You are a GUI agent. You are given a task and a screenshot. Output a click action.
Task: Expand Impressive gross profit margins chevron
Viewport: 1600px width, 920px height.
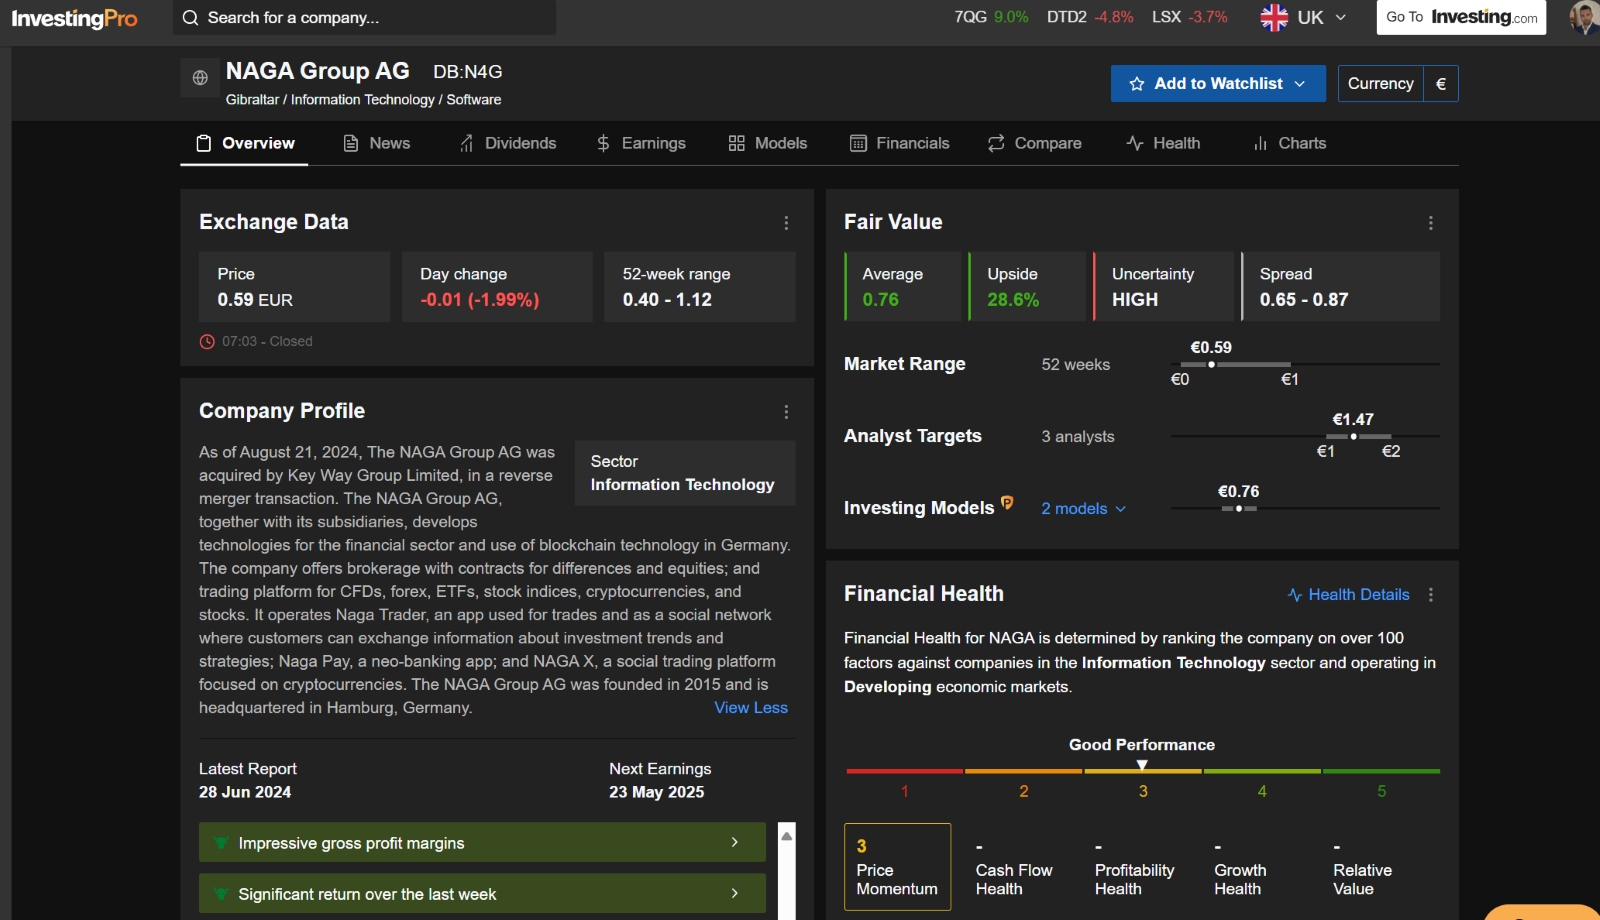tap(735, 843)
